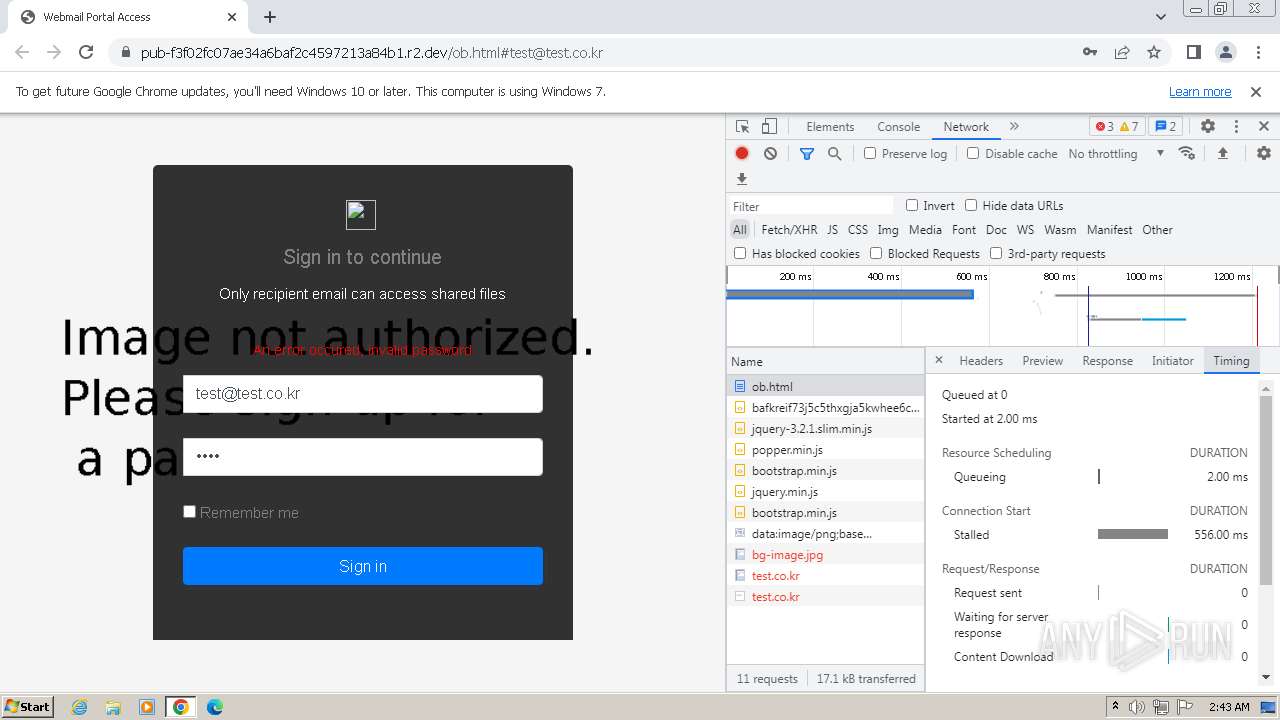Viewport: 1280px width, 720px height.
Task: Follow the Learn more link
Action: click(x=1200, y=92)
